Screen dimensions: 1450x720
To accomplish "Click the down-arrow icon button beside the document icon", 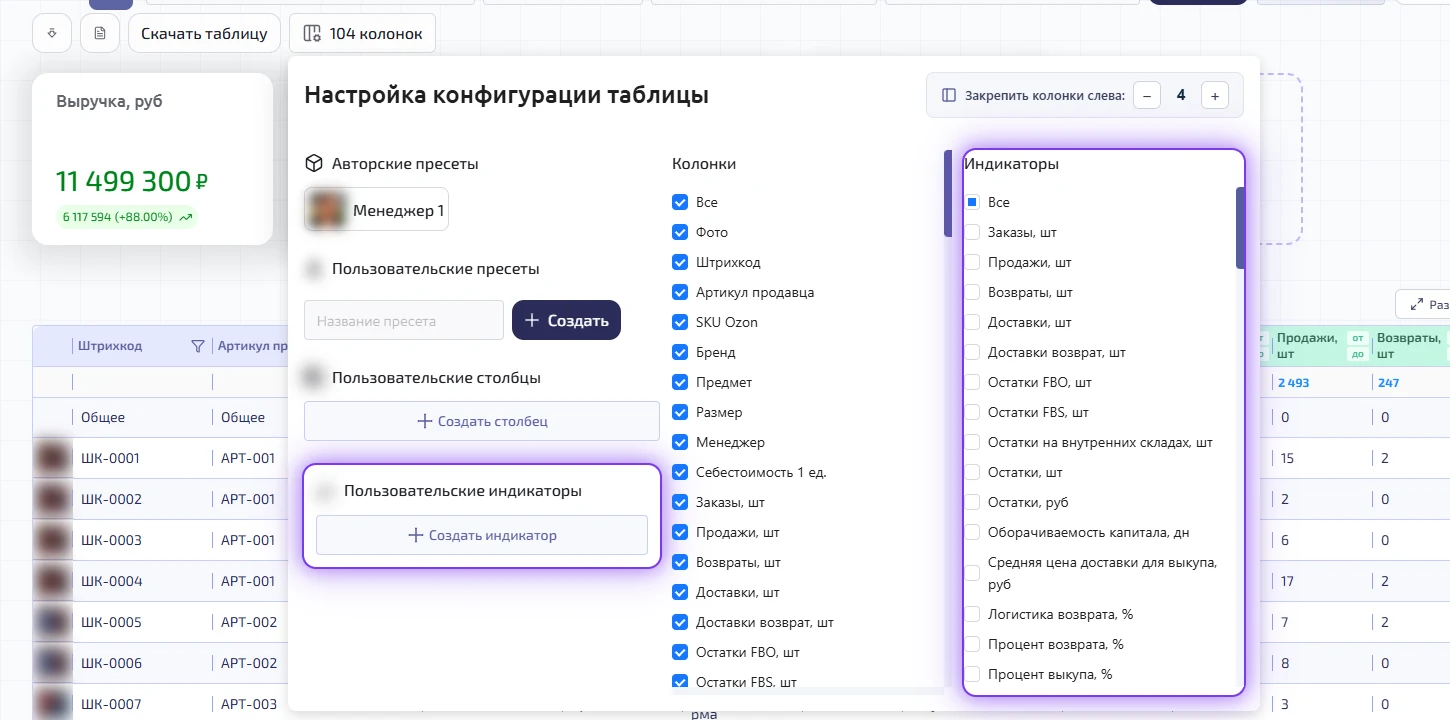I will point(52,34).
